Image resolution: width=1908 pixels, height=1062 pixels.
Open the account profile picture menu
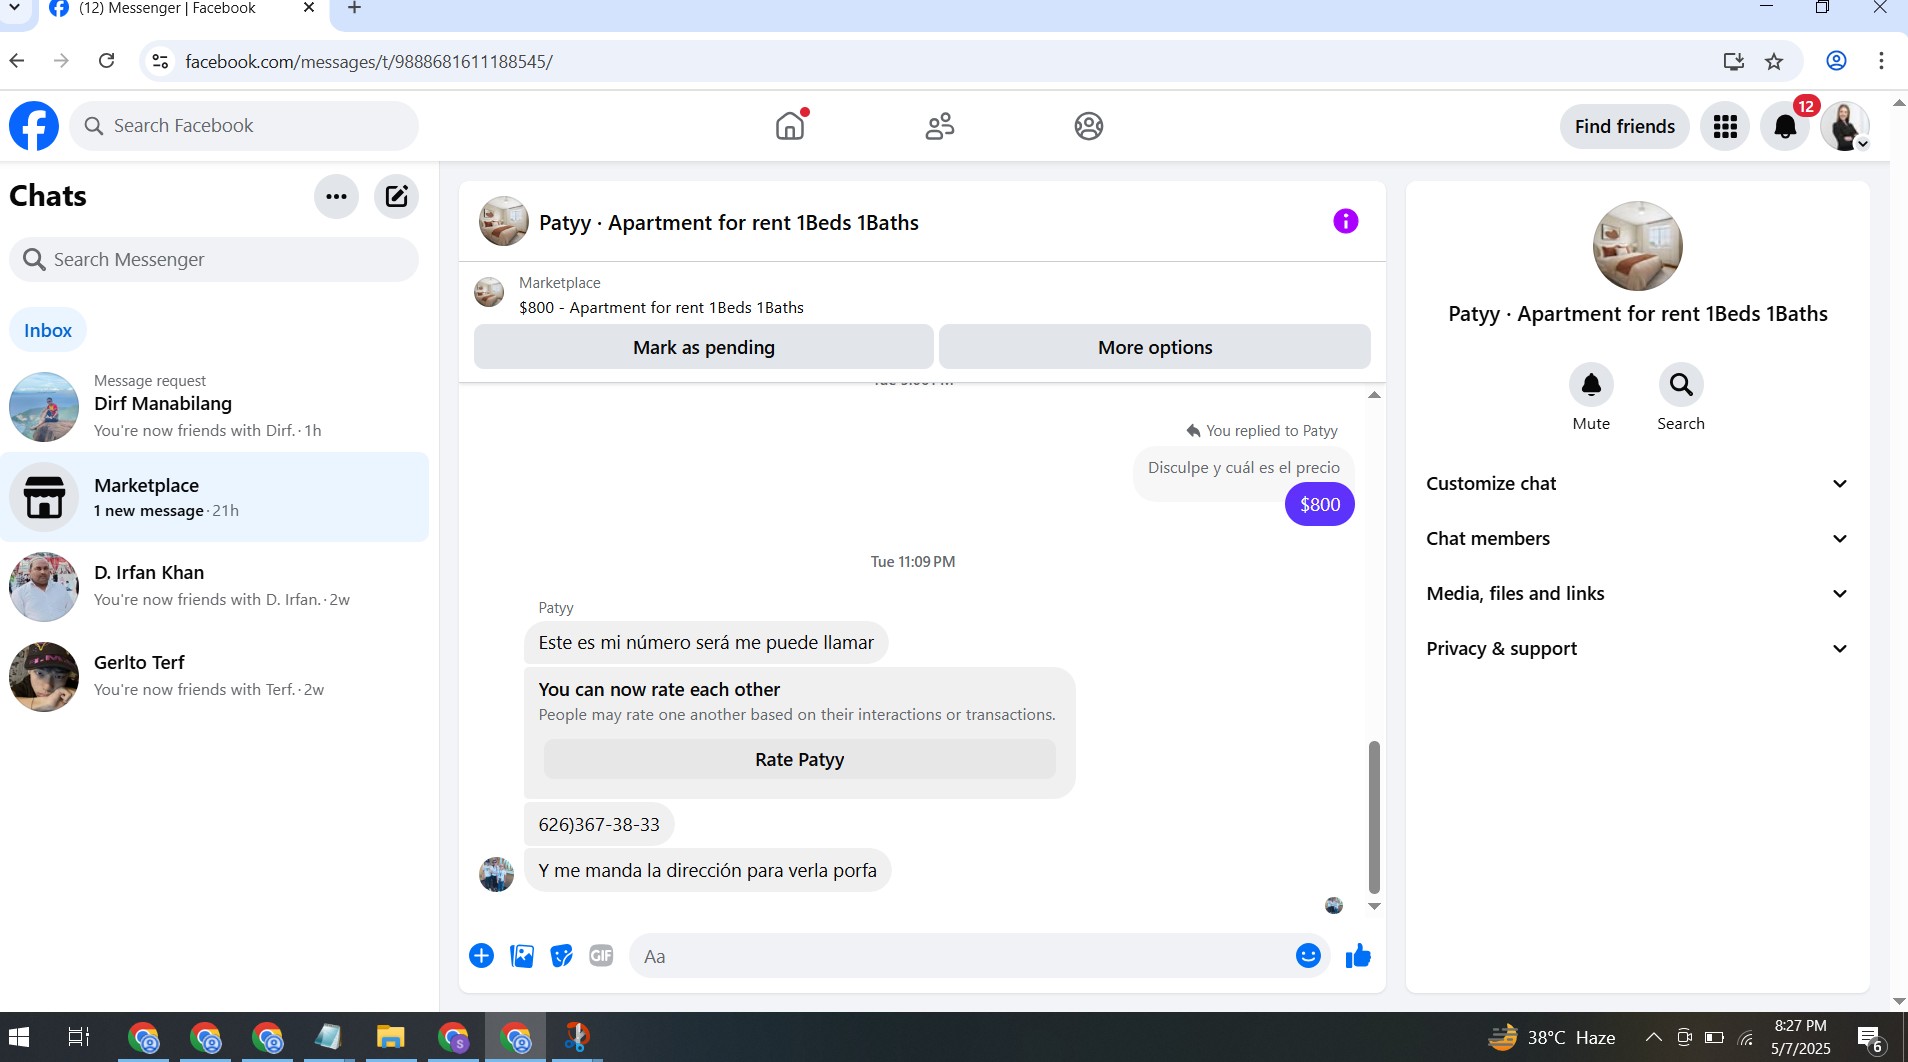(x=1845, y=126)
